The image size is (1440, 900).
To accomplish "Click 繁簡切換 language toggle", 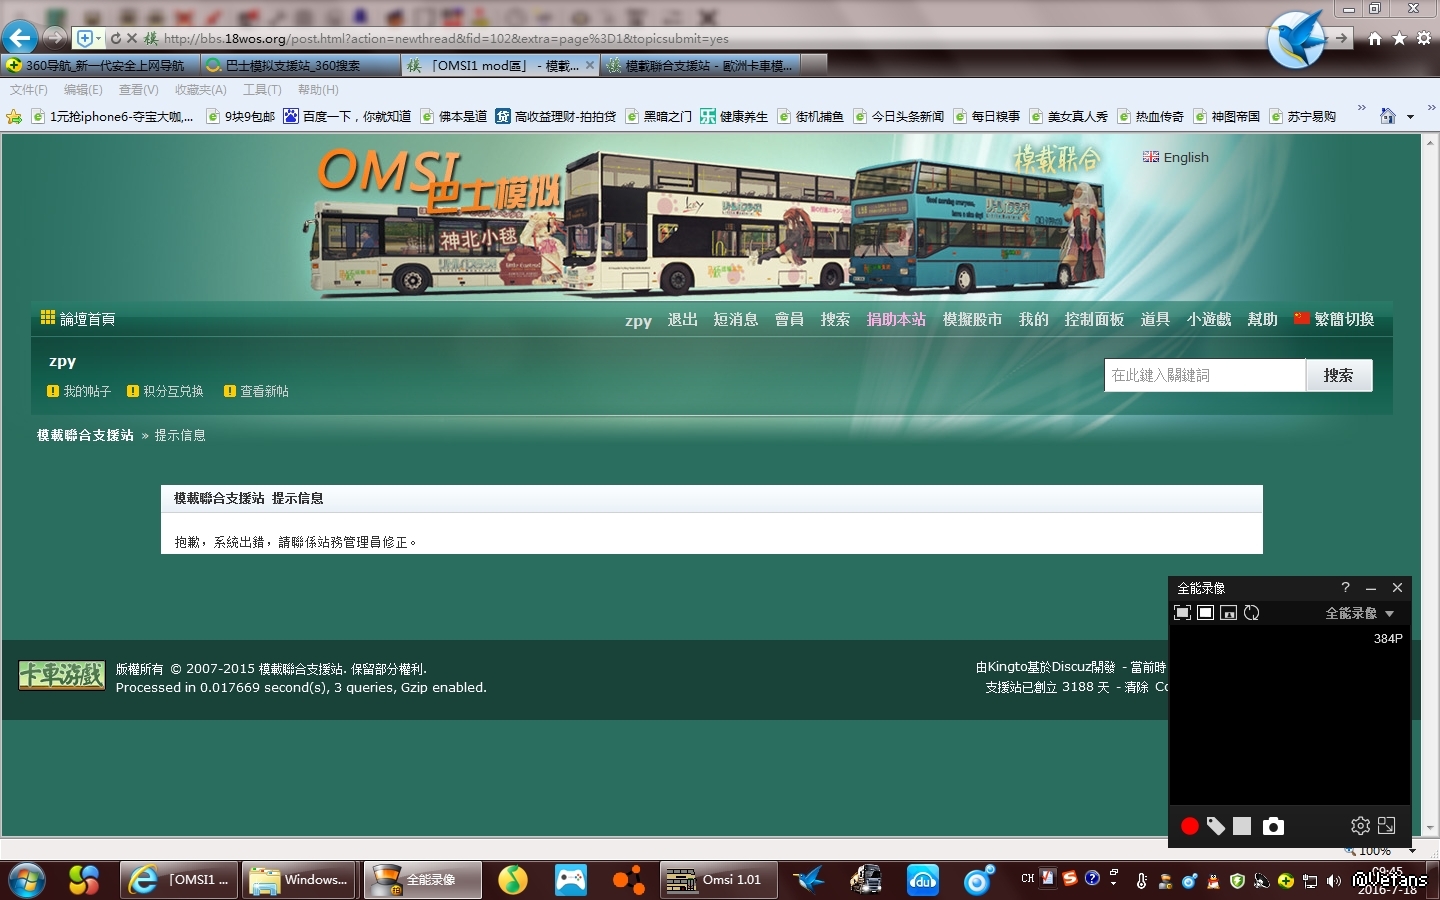I will tap(1334, 319).
